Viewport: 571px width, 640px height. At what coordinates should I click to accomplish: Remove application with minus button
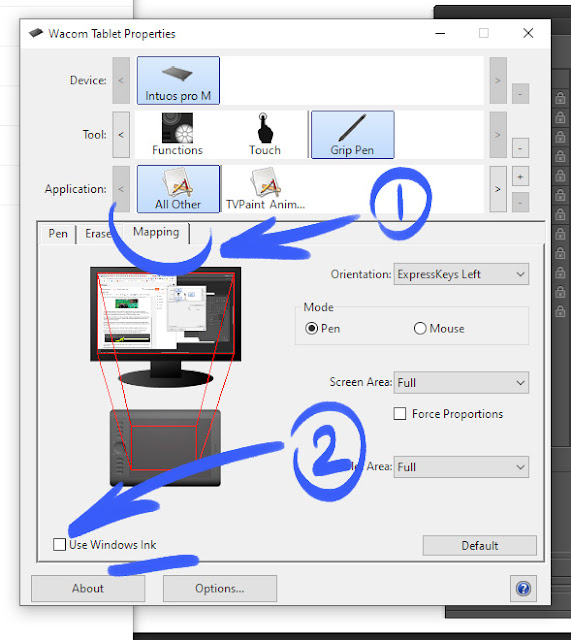520,202
